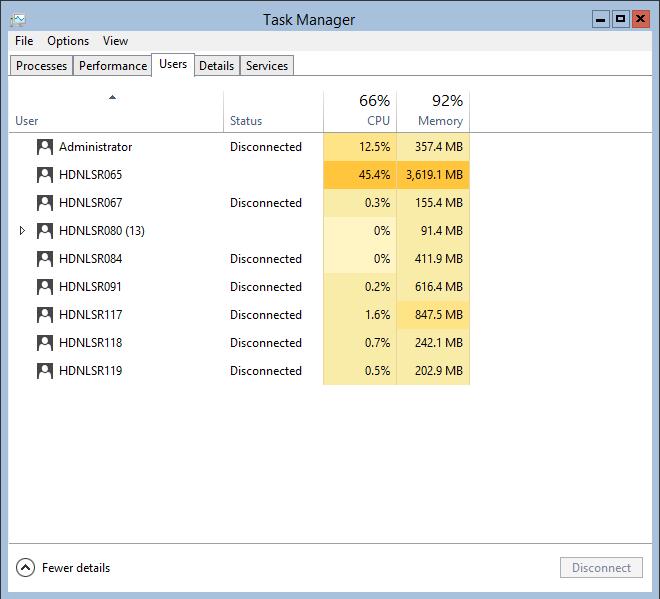This screenshot has height=599, width=660.
Task: Click the HDNLSR084 user avatar icon
Action: click(44, 259)
